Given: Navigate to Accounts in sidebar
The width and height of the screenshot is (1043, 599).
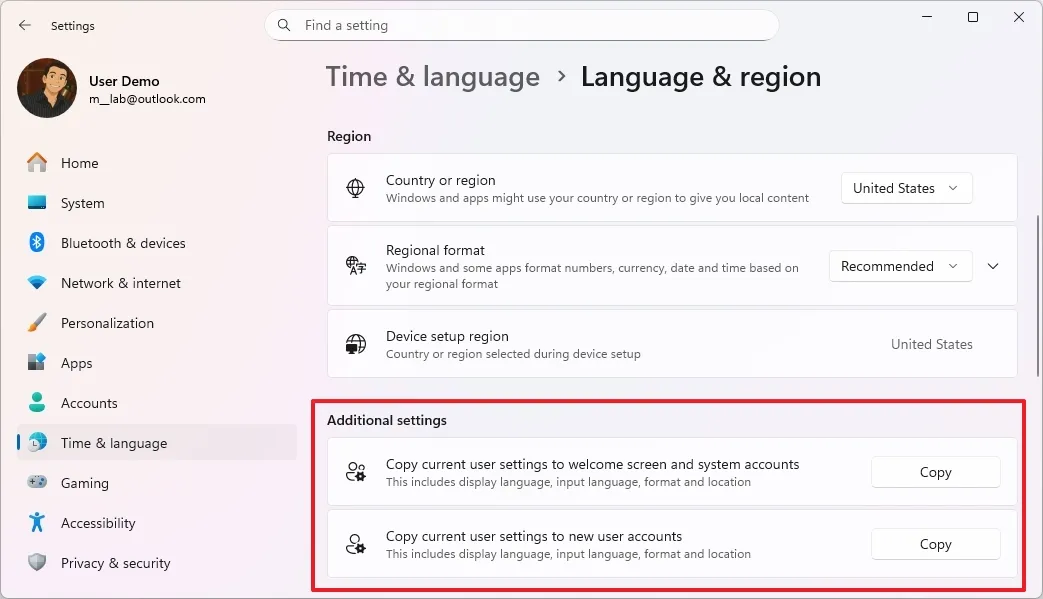Looking at the screenshot, I should pos(89,403).
